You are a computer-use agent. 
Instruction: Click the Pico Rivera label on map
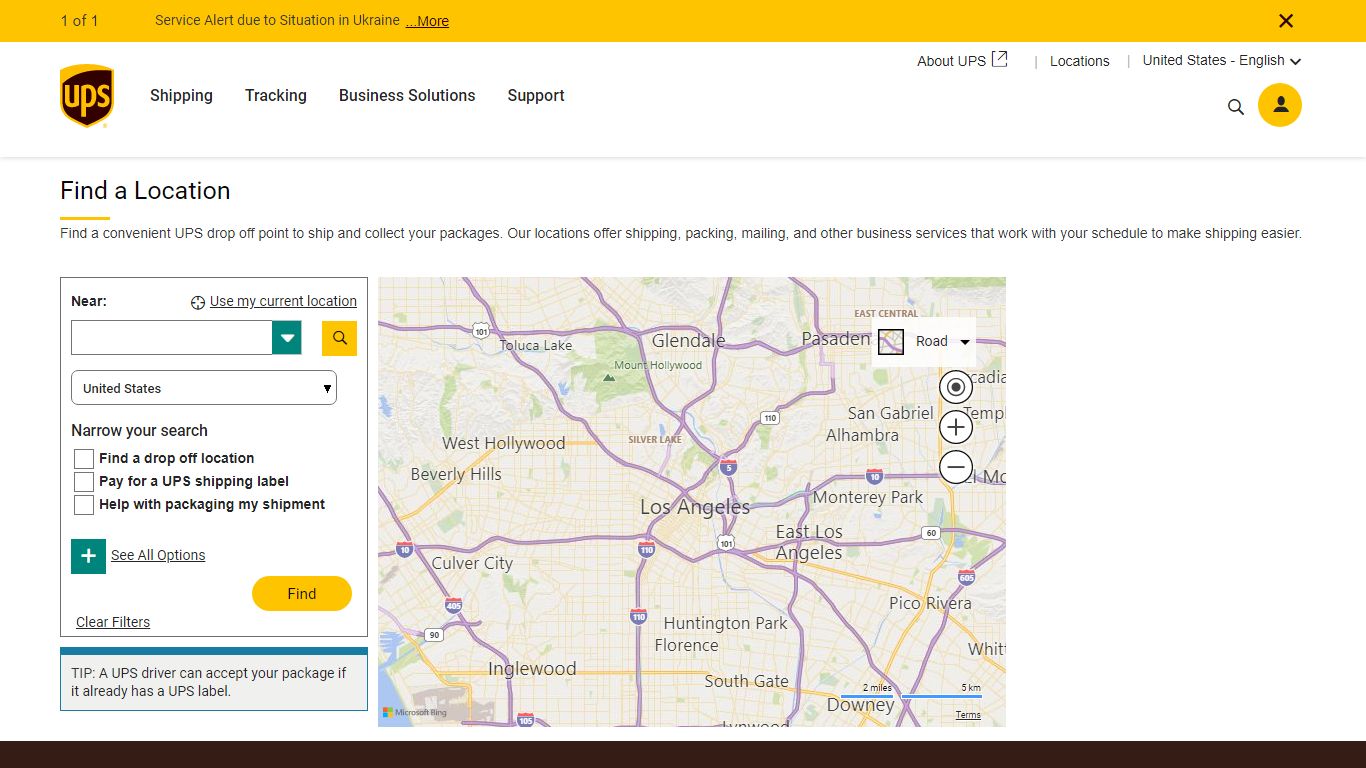[x=930, y=603]
